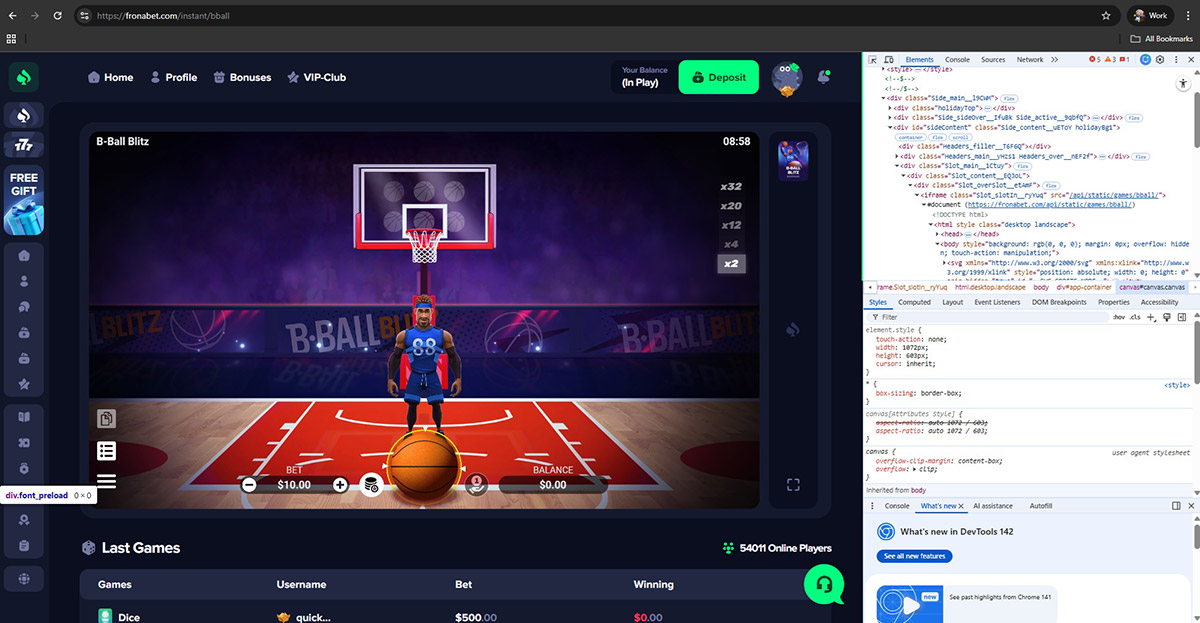The height and width of the screenshot is (623, 1200).
Task: Show more DevTools tabs via chevron
Action: 1054,60
